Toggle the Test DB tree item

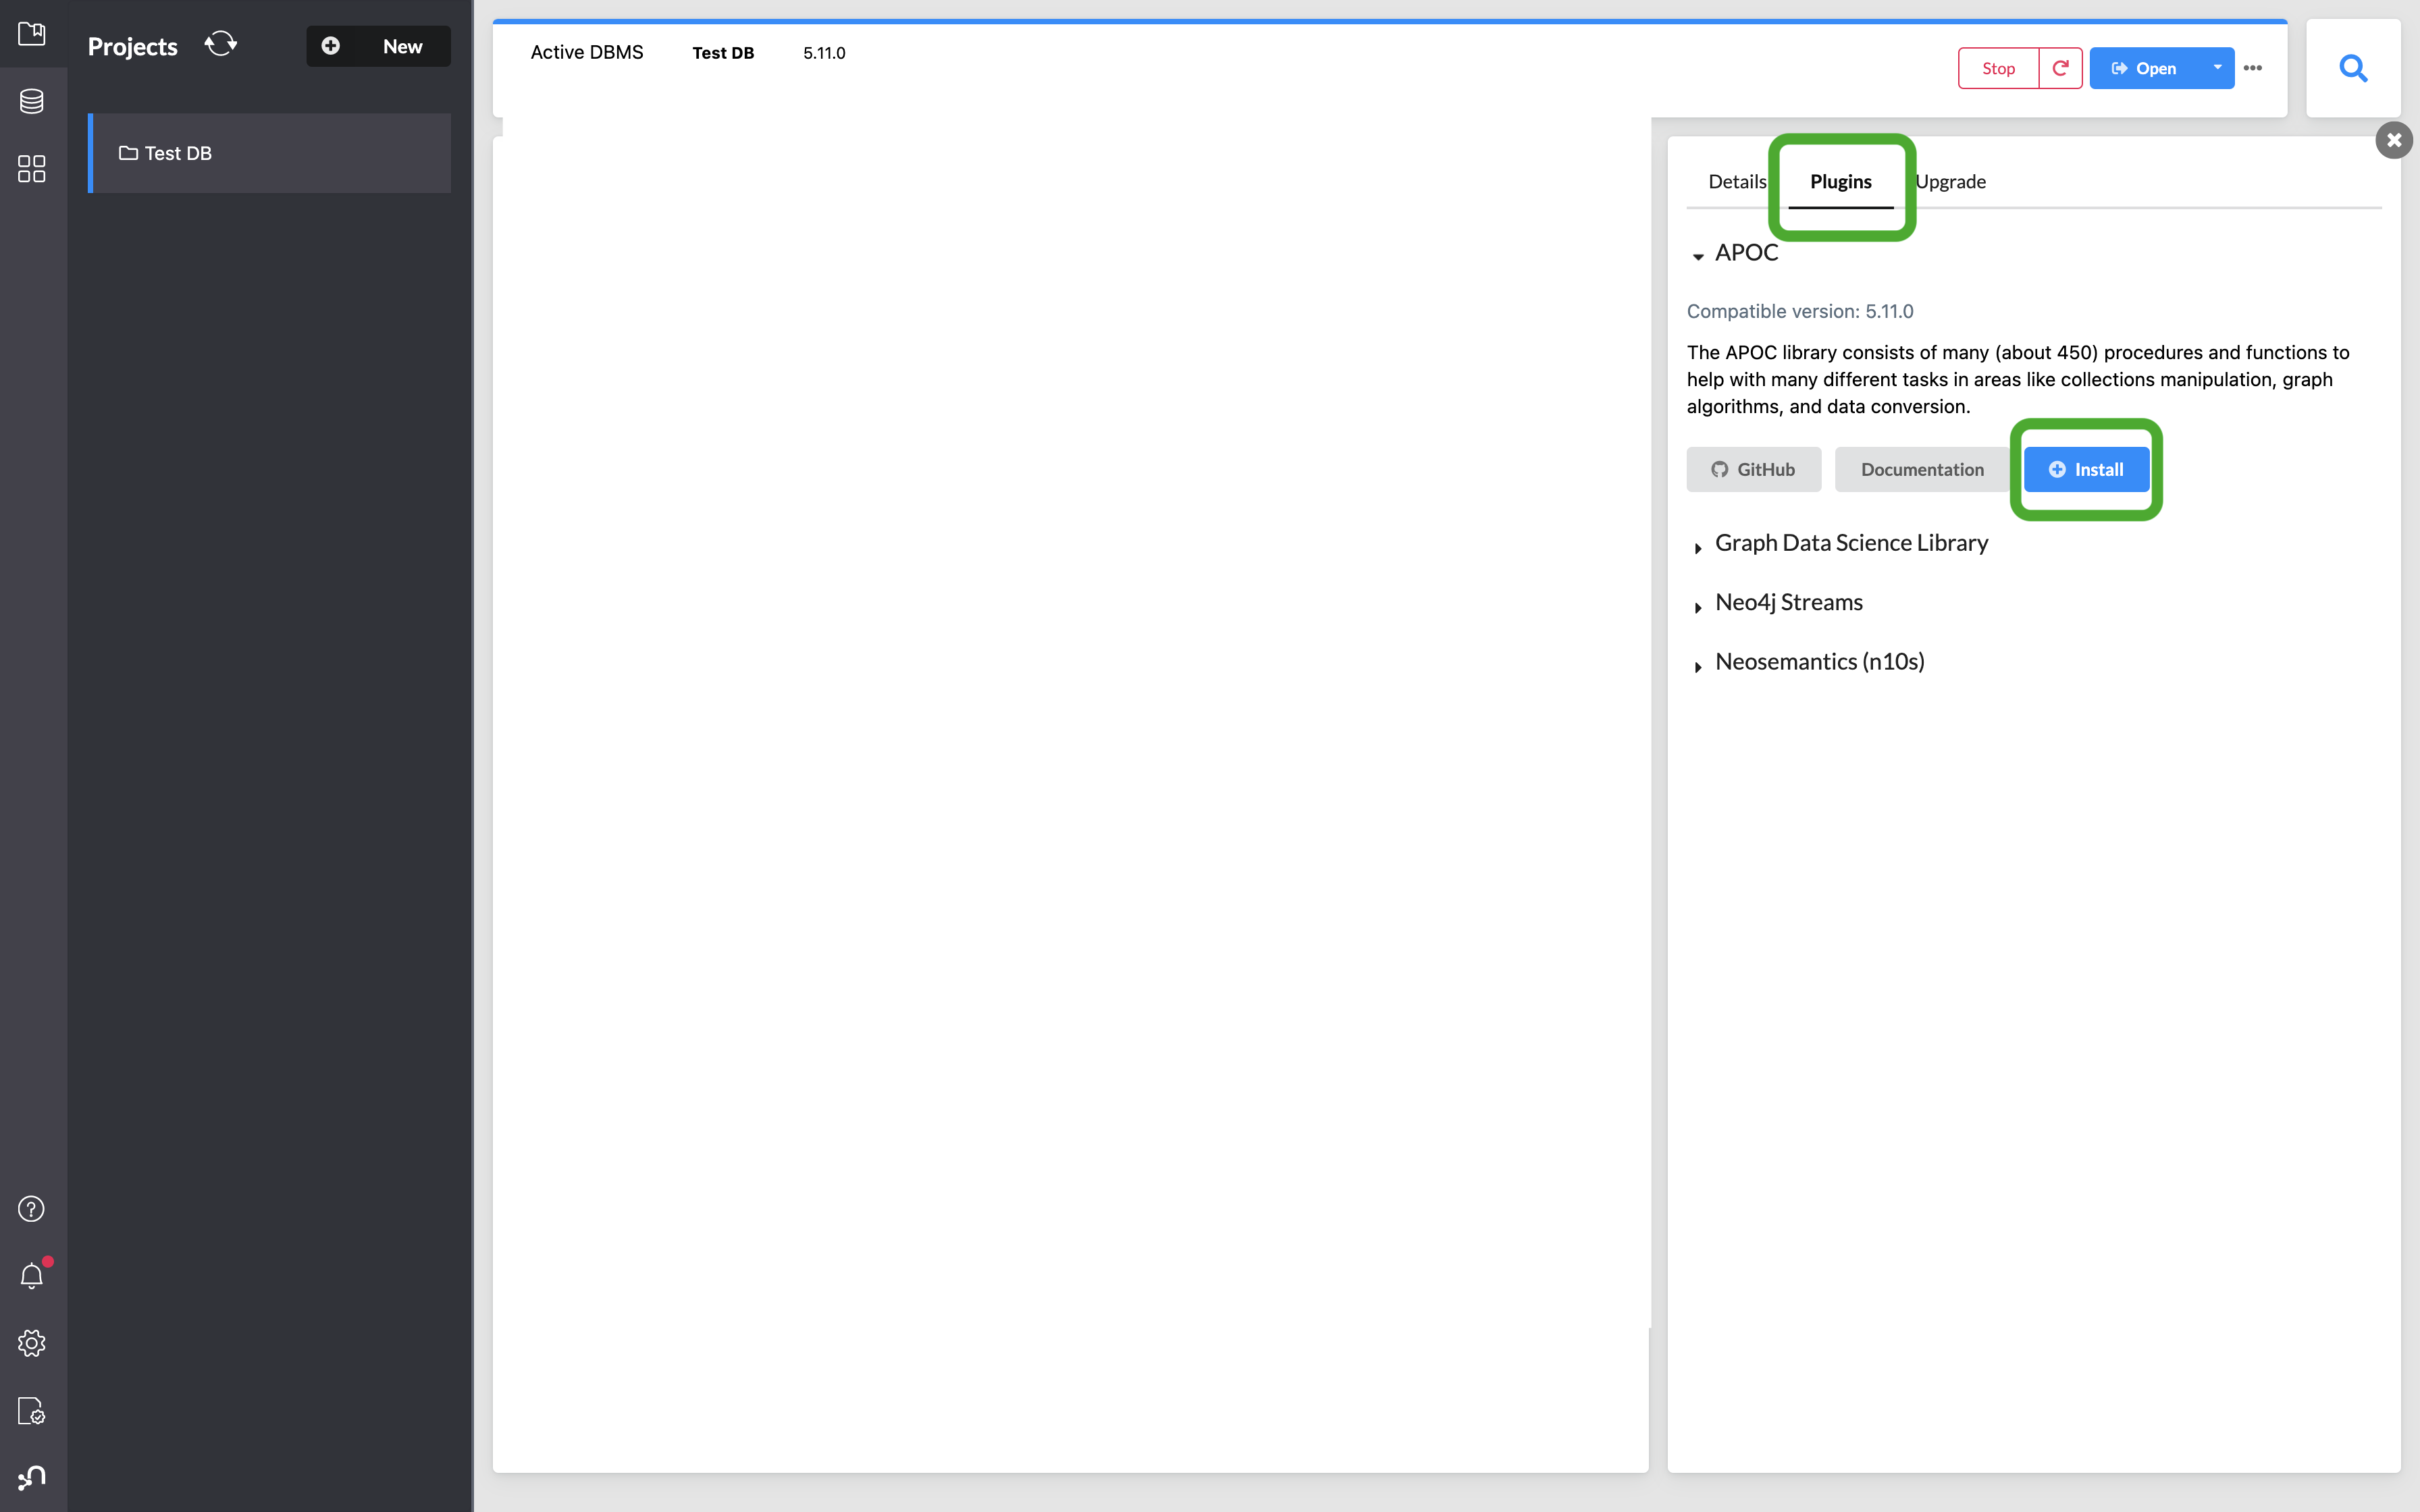[x=131, y=152]
